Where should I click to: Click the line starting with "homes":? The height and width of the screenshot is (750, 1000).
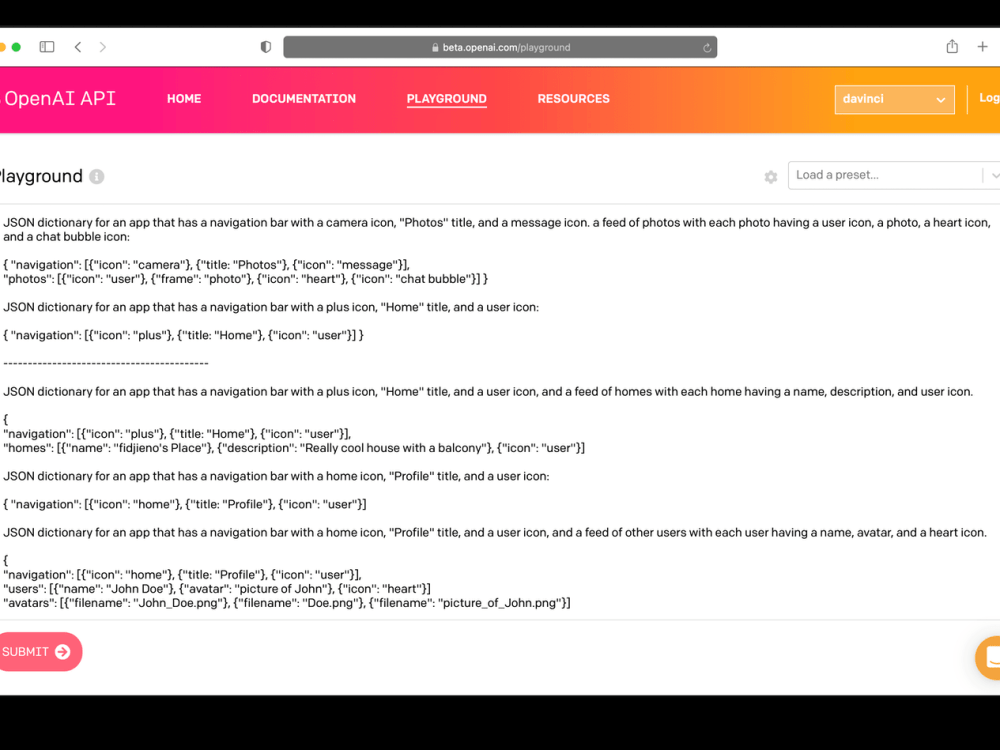point(293,448)
